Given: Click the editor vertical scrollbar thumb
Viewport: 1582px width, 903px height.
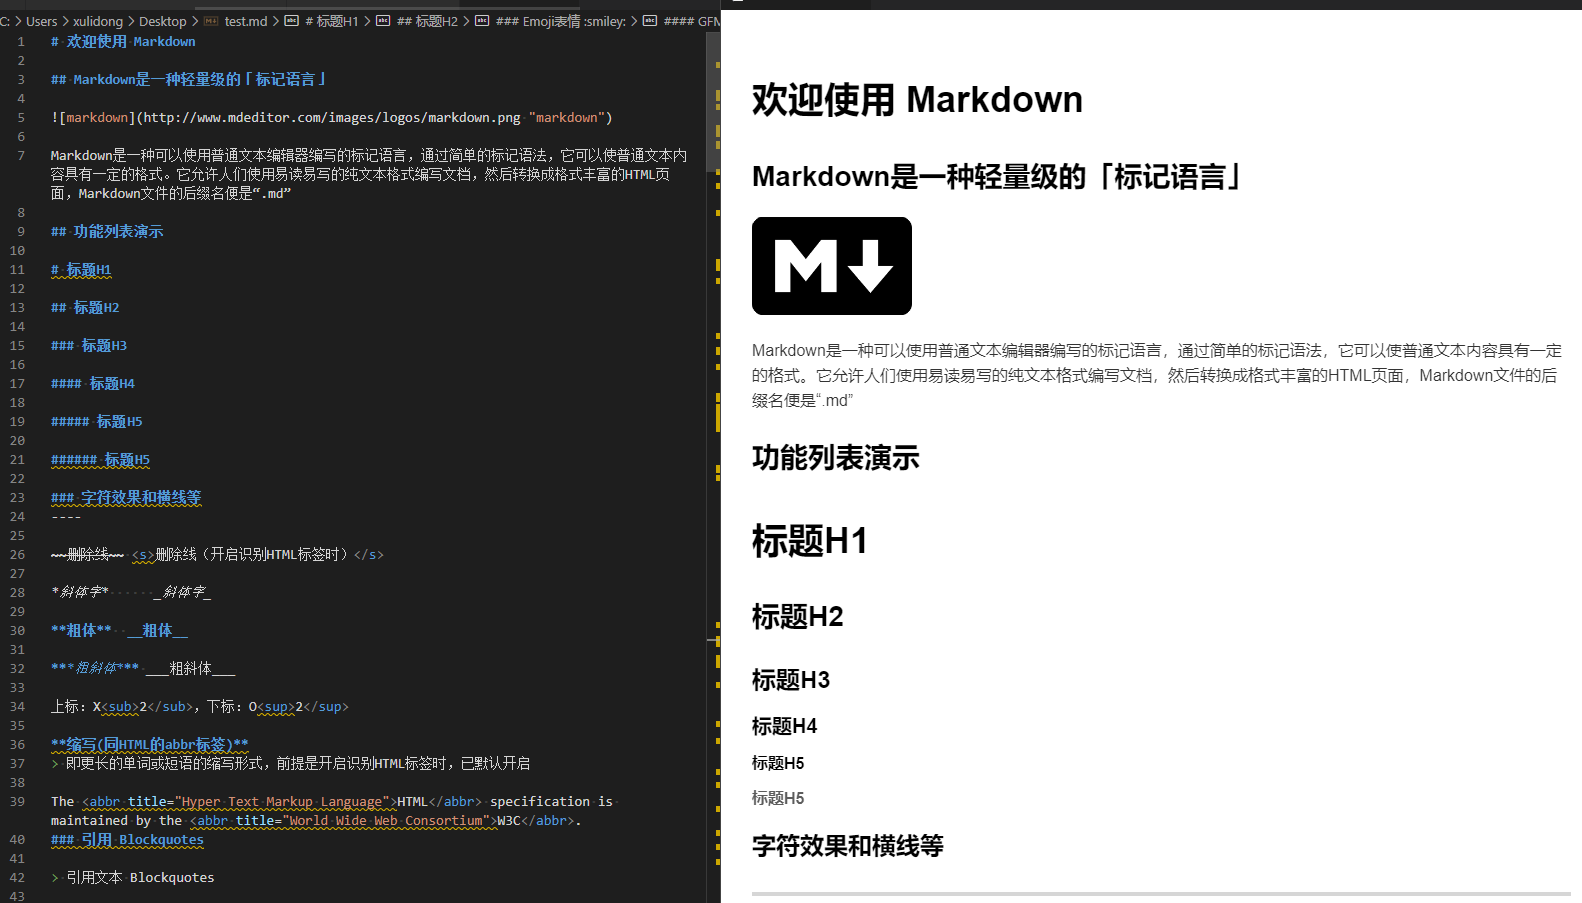Looking at the screenshot, I should click(x=713, y=102).
